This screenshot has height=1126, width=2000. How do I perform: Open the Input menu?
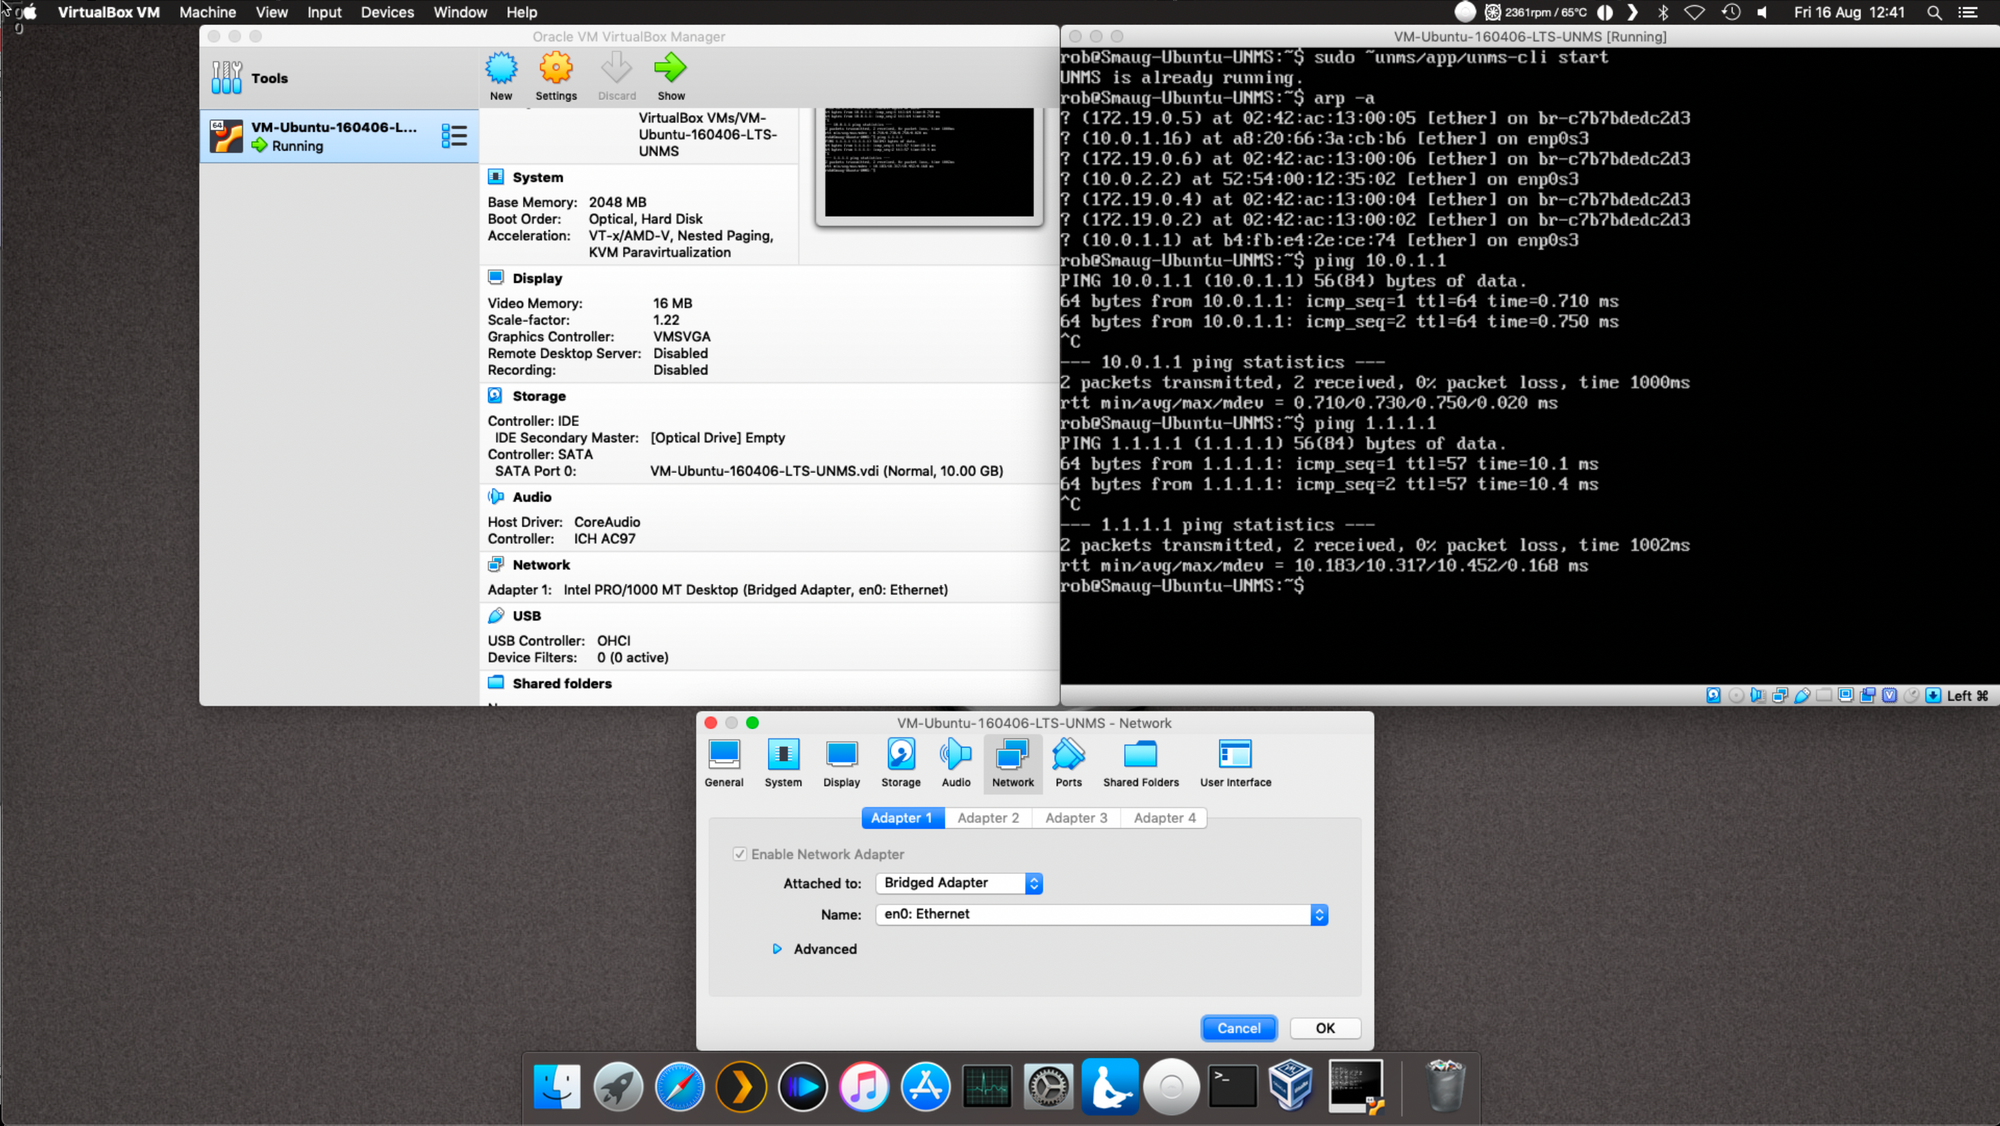click(324, 12)
